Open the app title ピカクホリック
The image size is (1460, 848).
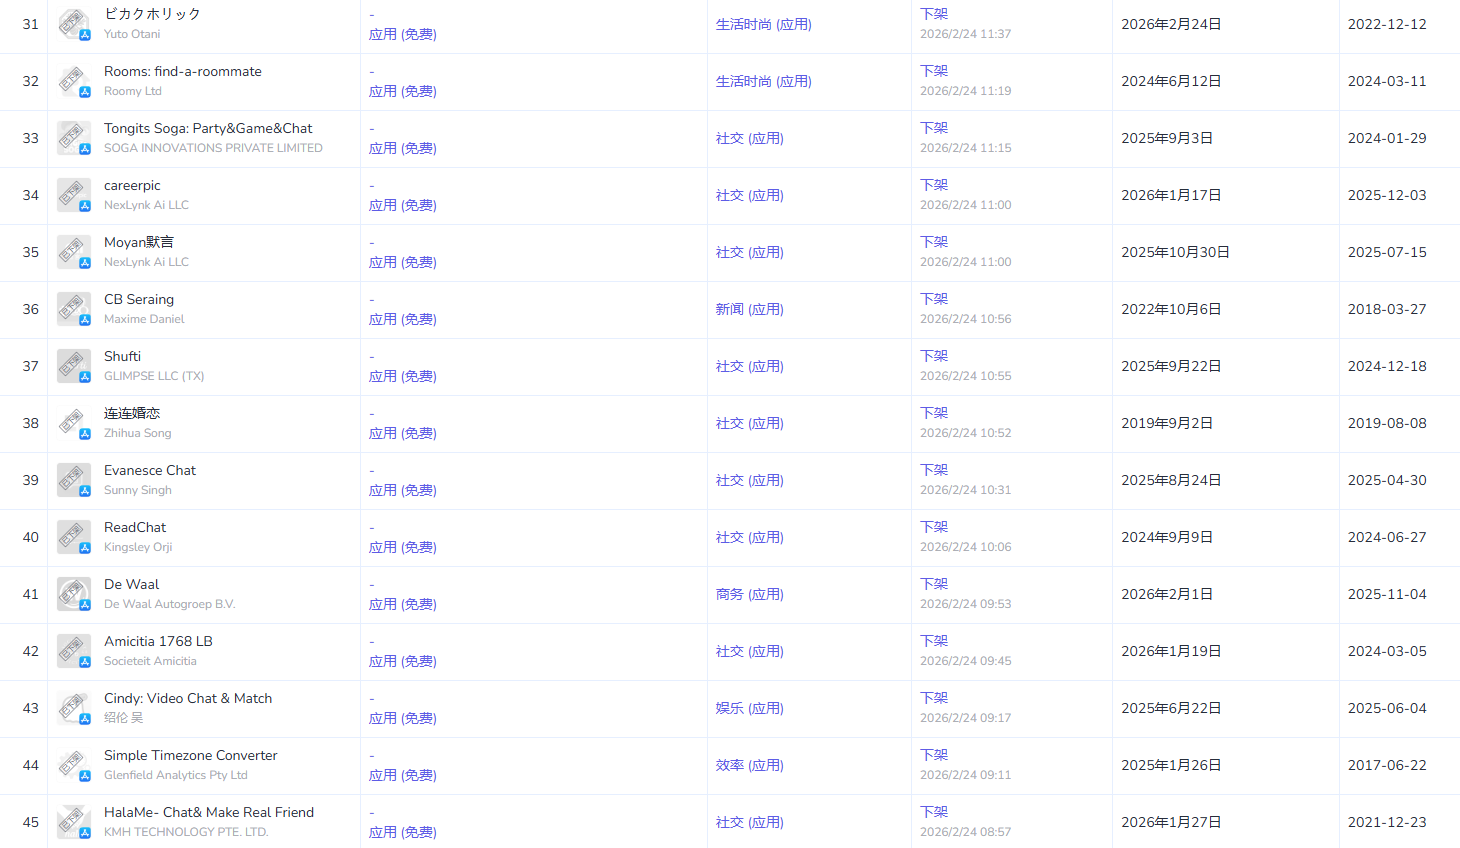click(x=152, y=14)
